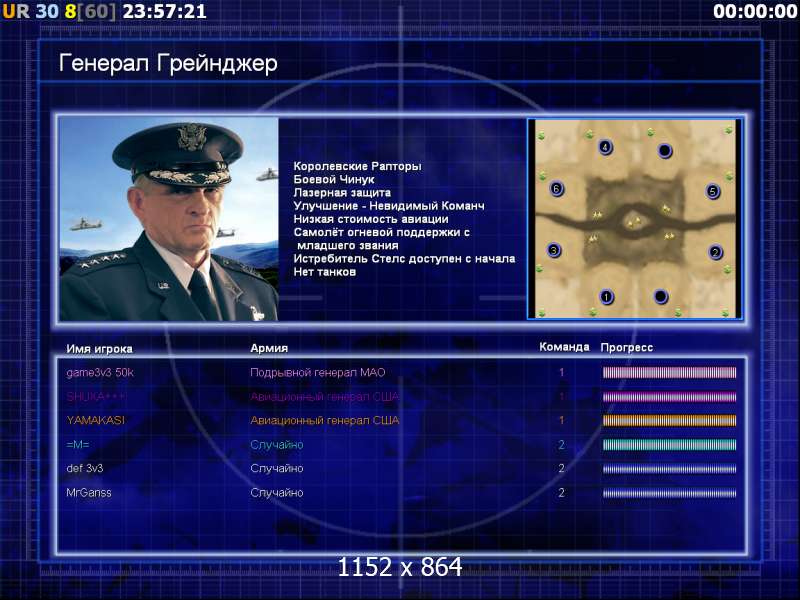Click the title 'Генерал Грейнджер'
Screen dimensions: 800x600
[168, 64]
